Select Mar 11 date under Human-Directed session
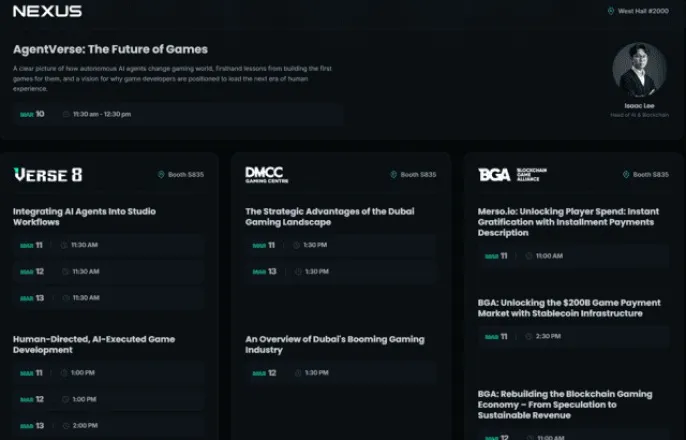This screenshot has height=440, width=686. click(x=31, y=373)
